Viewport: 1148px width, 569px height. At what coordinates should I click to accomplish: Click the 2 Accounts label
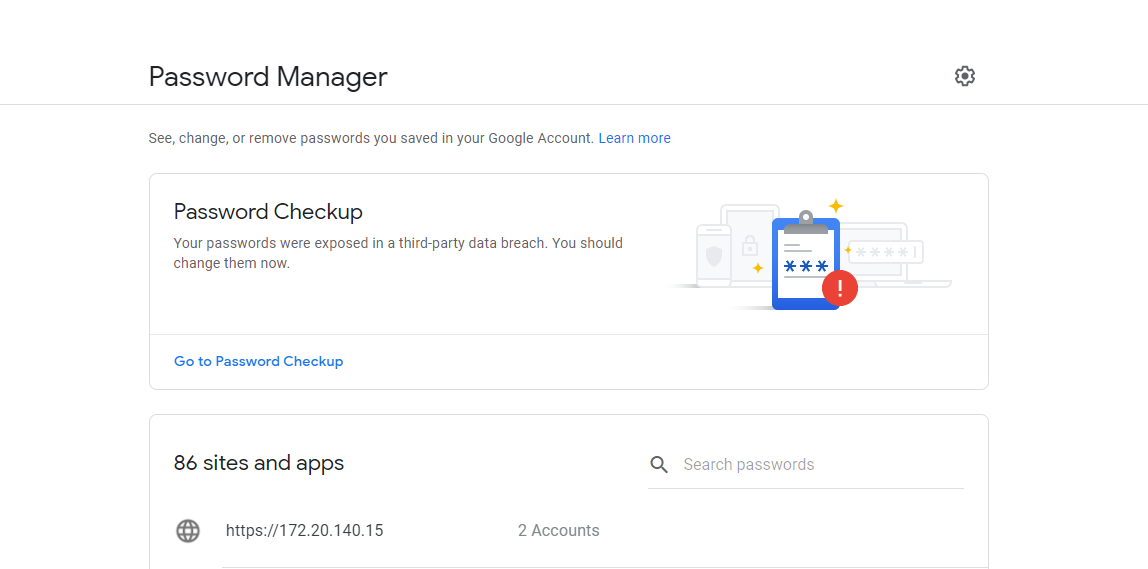[x=558, y=531]
